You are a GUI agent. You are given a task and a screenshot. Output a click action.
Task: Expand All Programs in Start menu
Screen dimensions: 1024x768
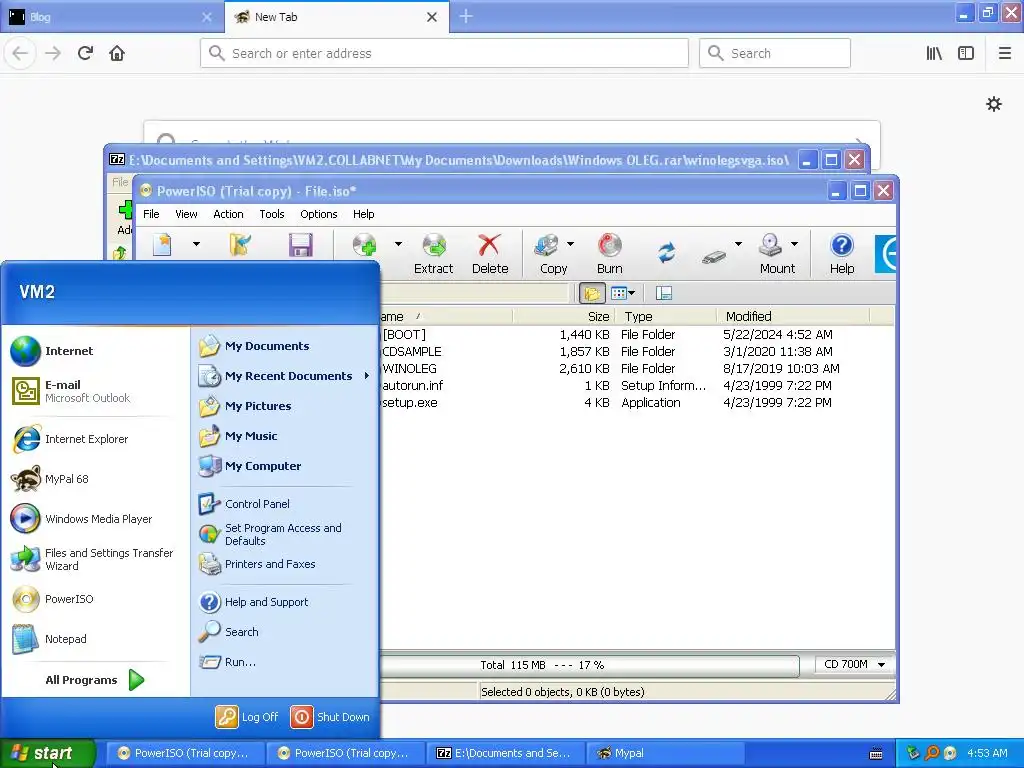click(x=95, y=680)
